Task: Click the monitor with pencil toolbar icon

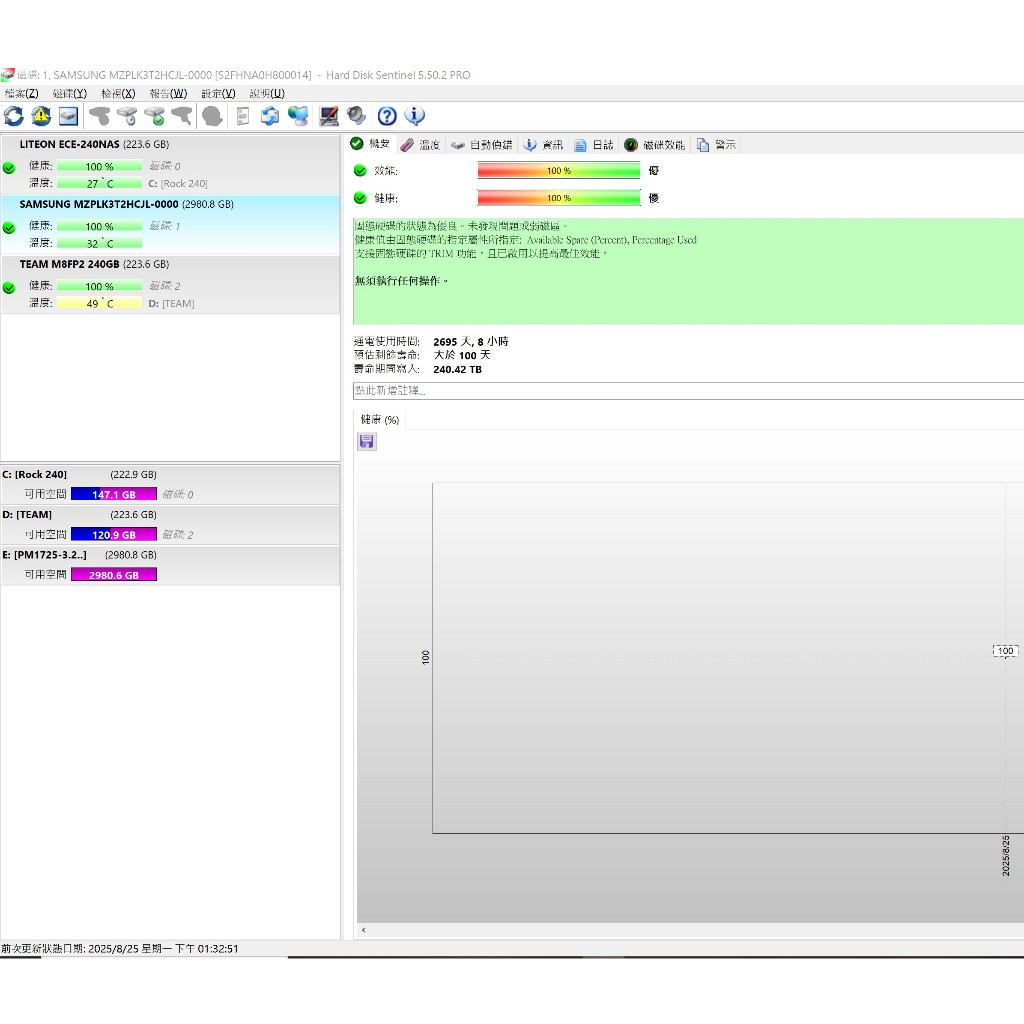Action: coord(328,116)
